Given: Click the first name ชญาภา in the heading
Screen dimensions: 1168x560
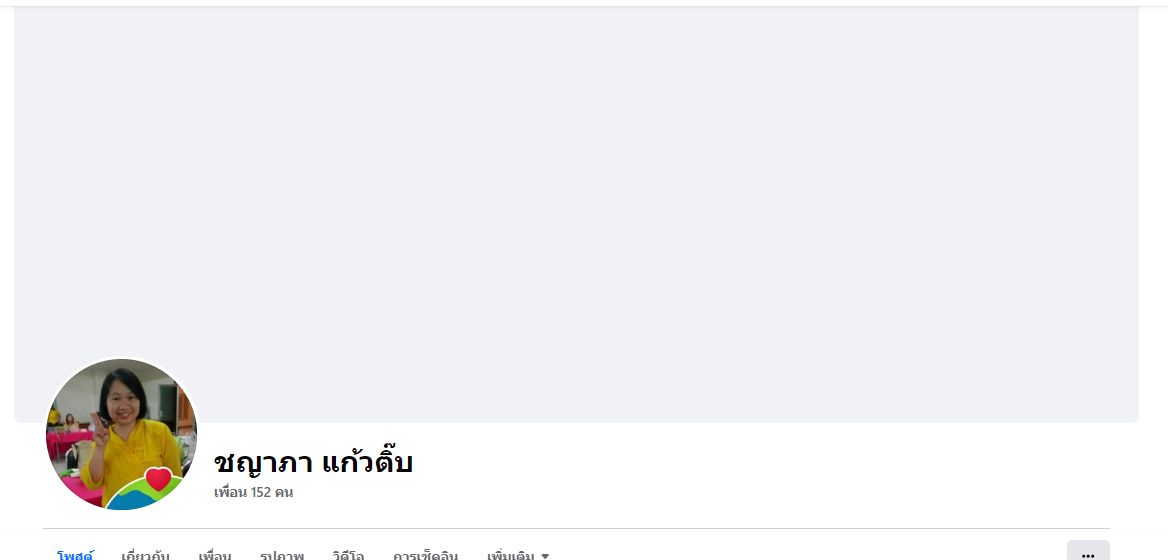Looking at the screenshot, I should coord(264,463).
